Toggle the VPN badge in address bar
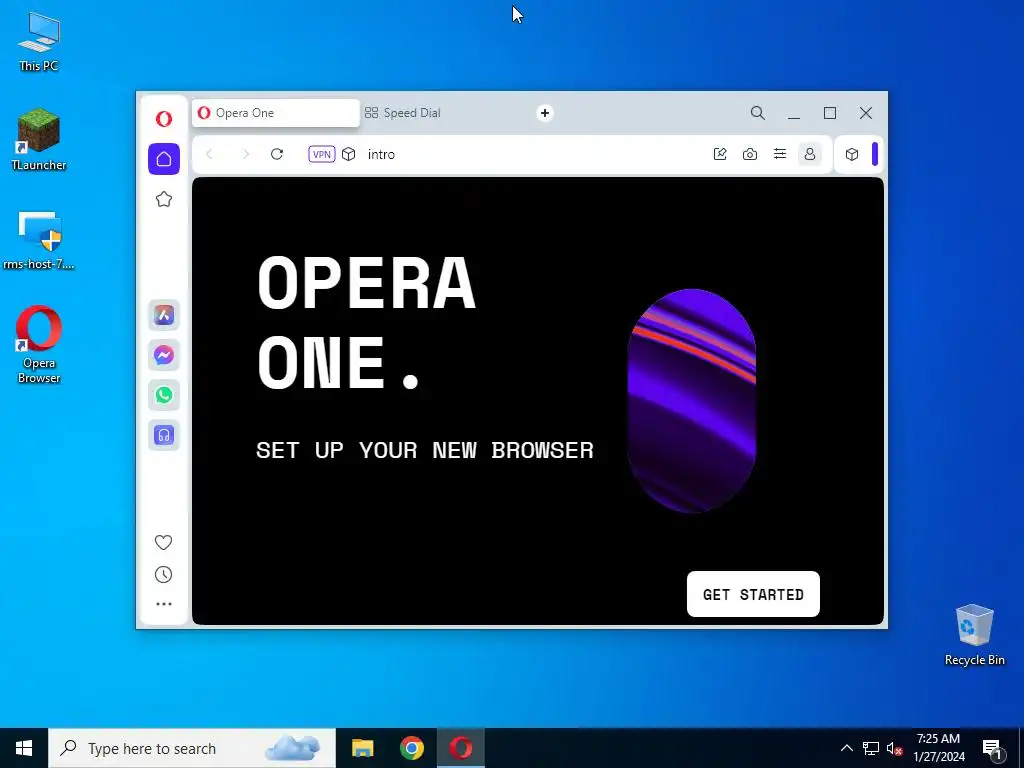The width and height of the screenshot is (1024, 768). (x=322, y=154)
